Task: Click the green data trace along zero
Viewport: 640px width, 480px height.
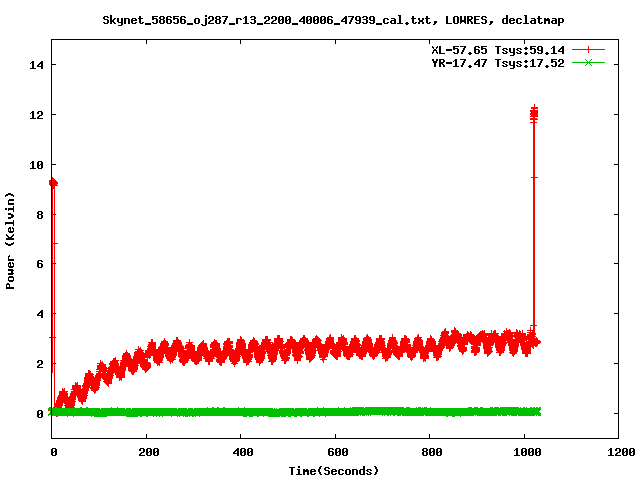Action: click(295, 411)
